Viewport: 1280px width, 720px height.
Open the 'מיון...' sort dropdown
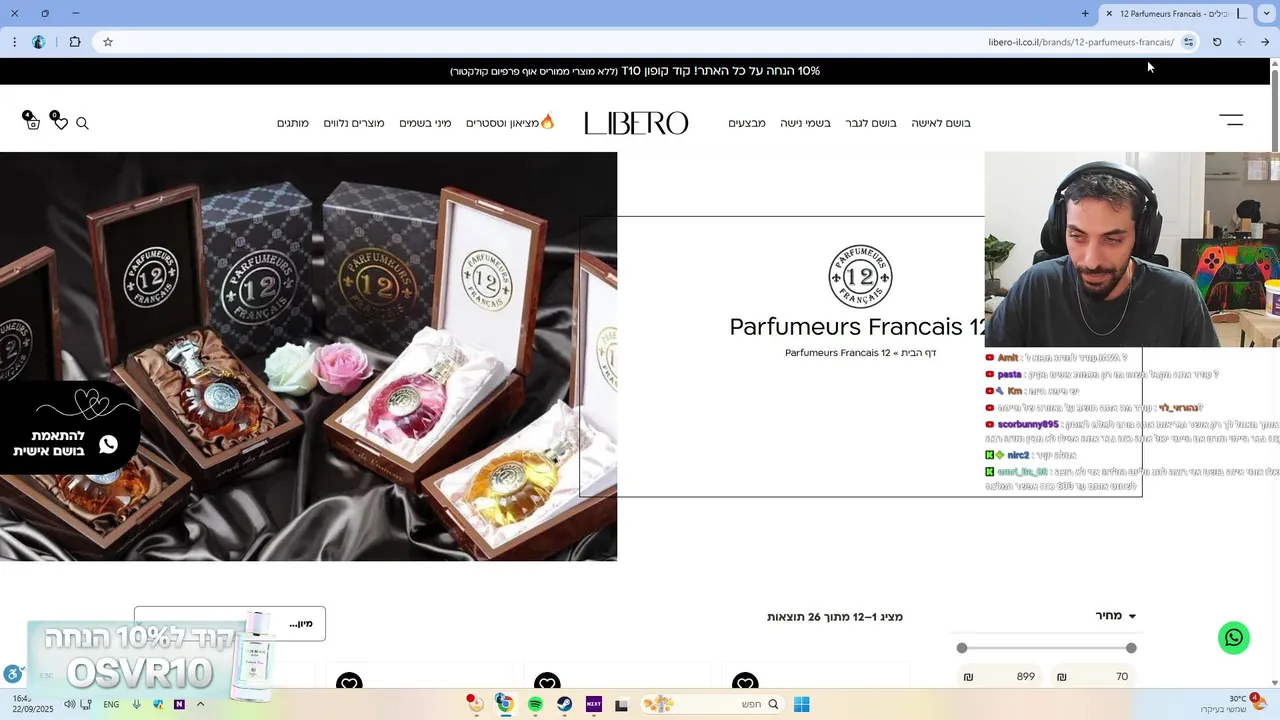click(230, 623)
